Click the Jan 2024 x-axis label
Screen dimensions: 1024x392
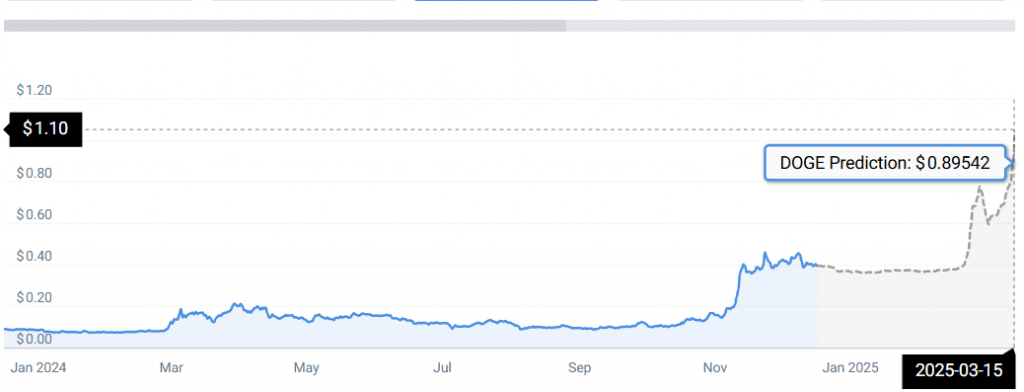pos(38,368)
